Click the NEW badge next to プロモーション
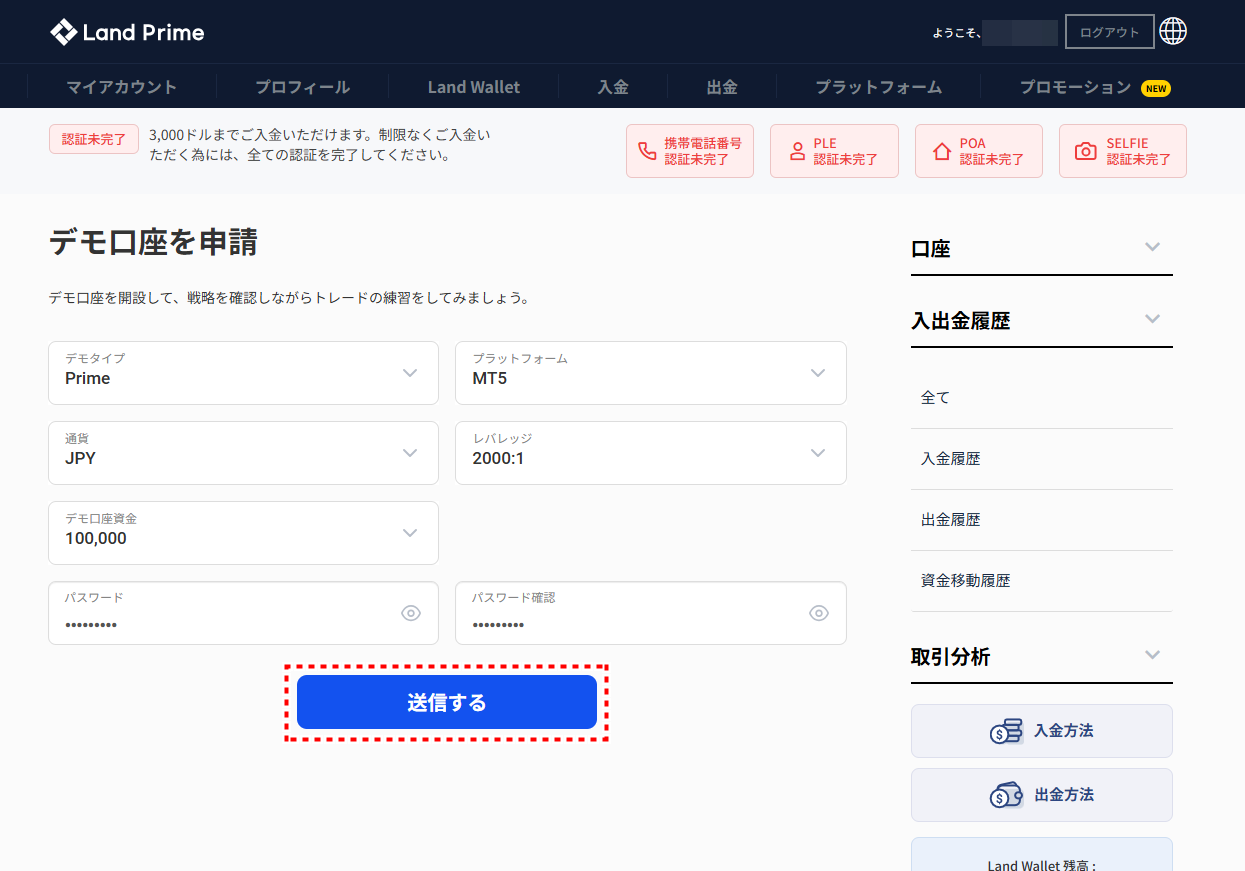This screenshot has width=1245, height=871. 1156,88
